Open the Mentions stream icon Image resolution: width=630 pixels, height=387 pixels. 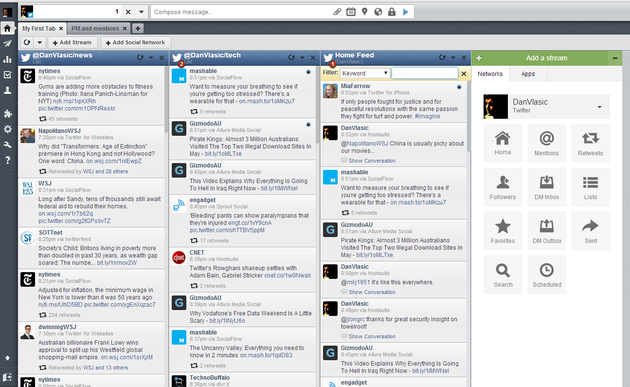pos(546,143)
